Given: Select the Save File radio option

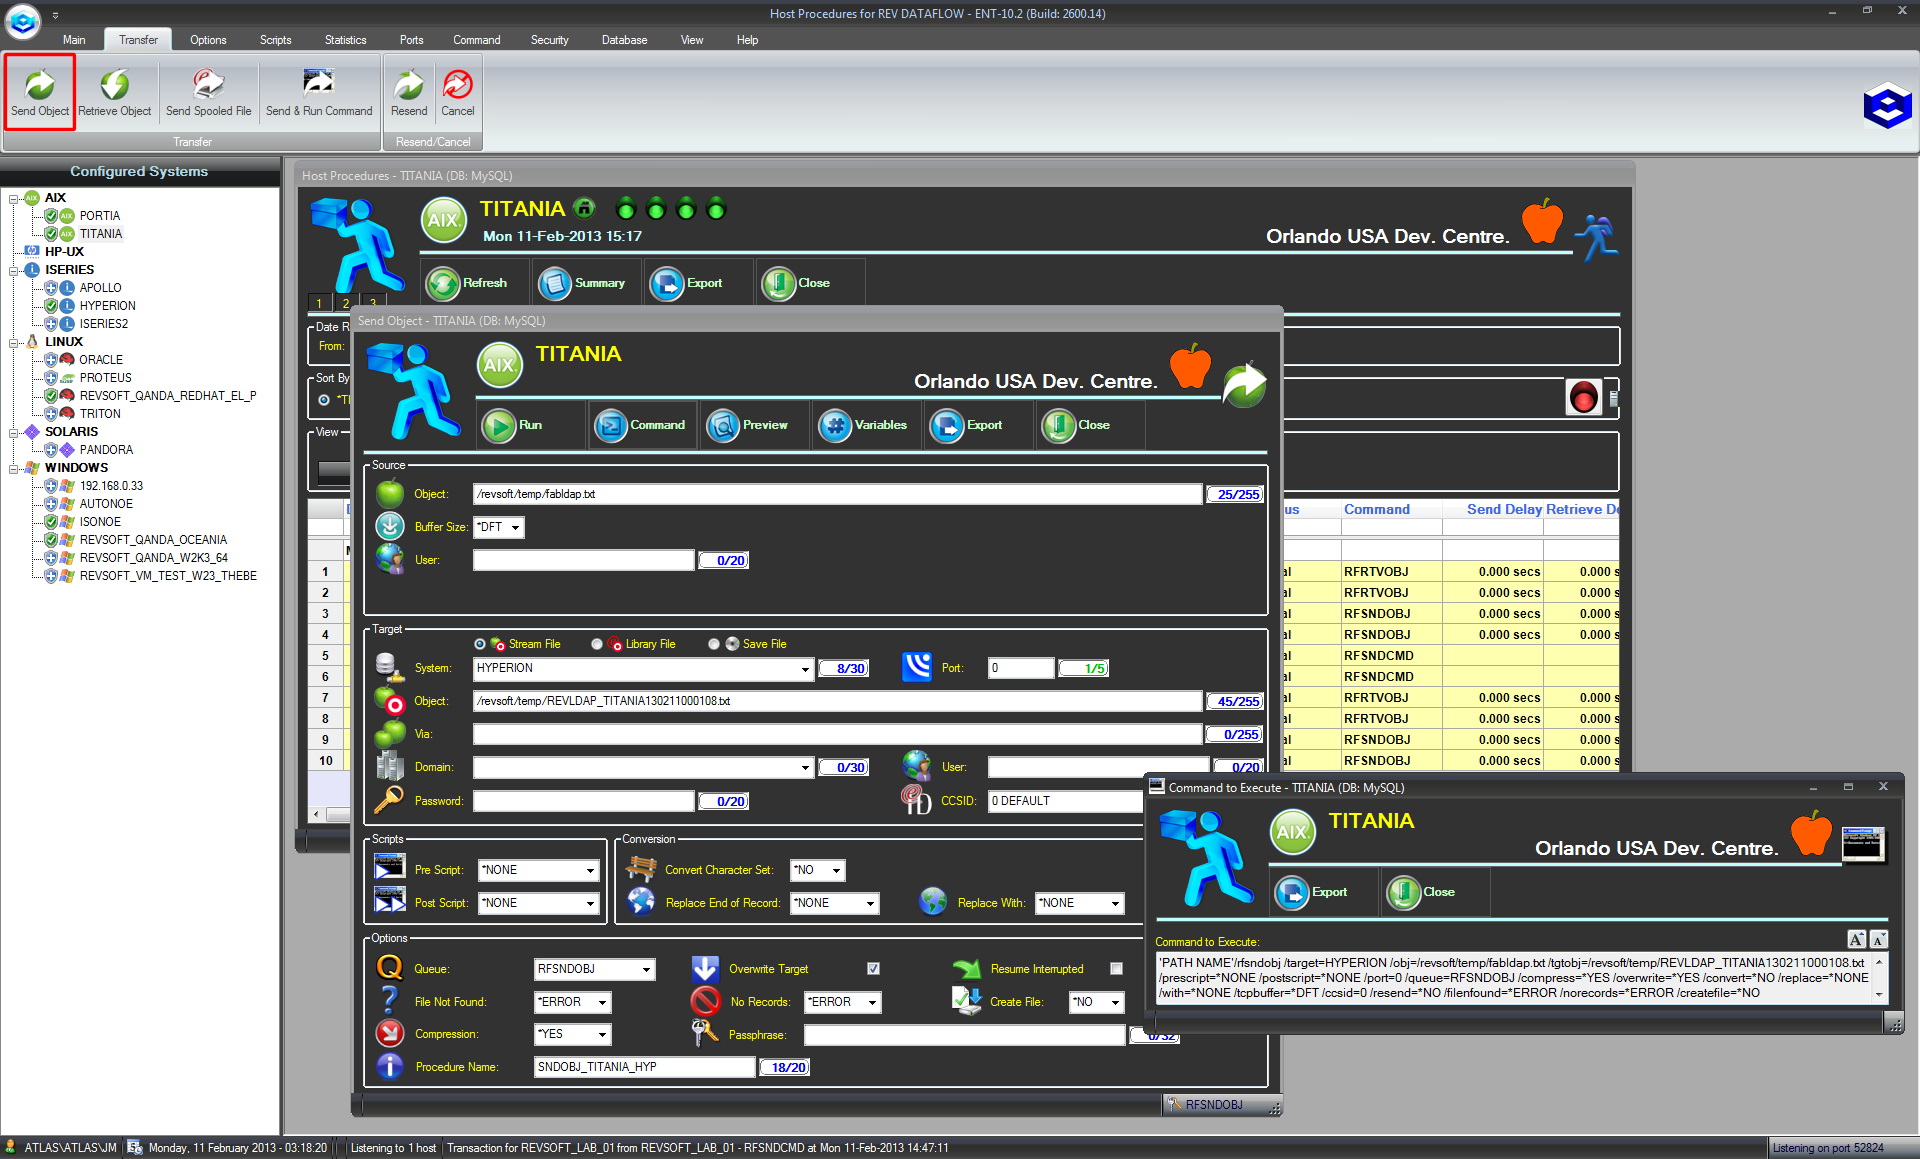Looking at the screenshot, I should 714,644.
